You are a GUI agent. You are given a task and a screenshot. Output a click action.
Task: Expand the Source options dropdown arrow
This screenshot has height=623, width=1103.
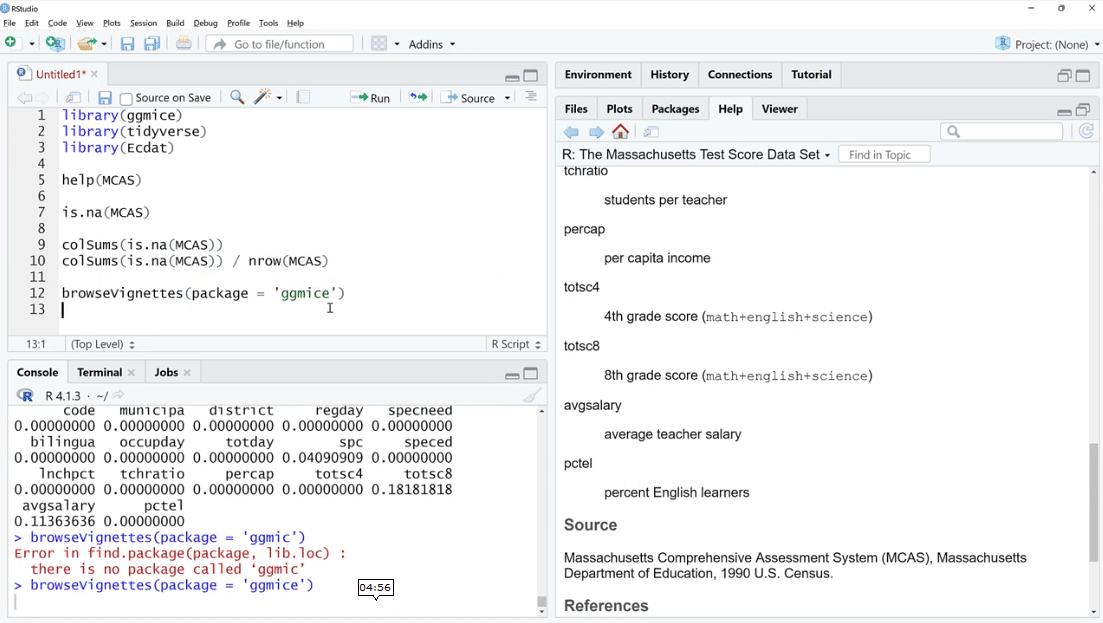coord(507,98)
